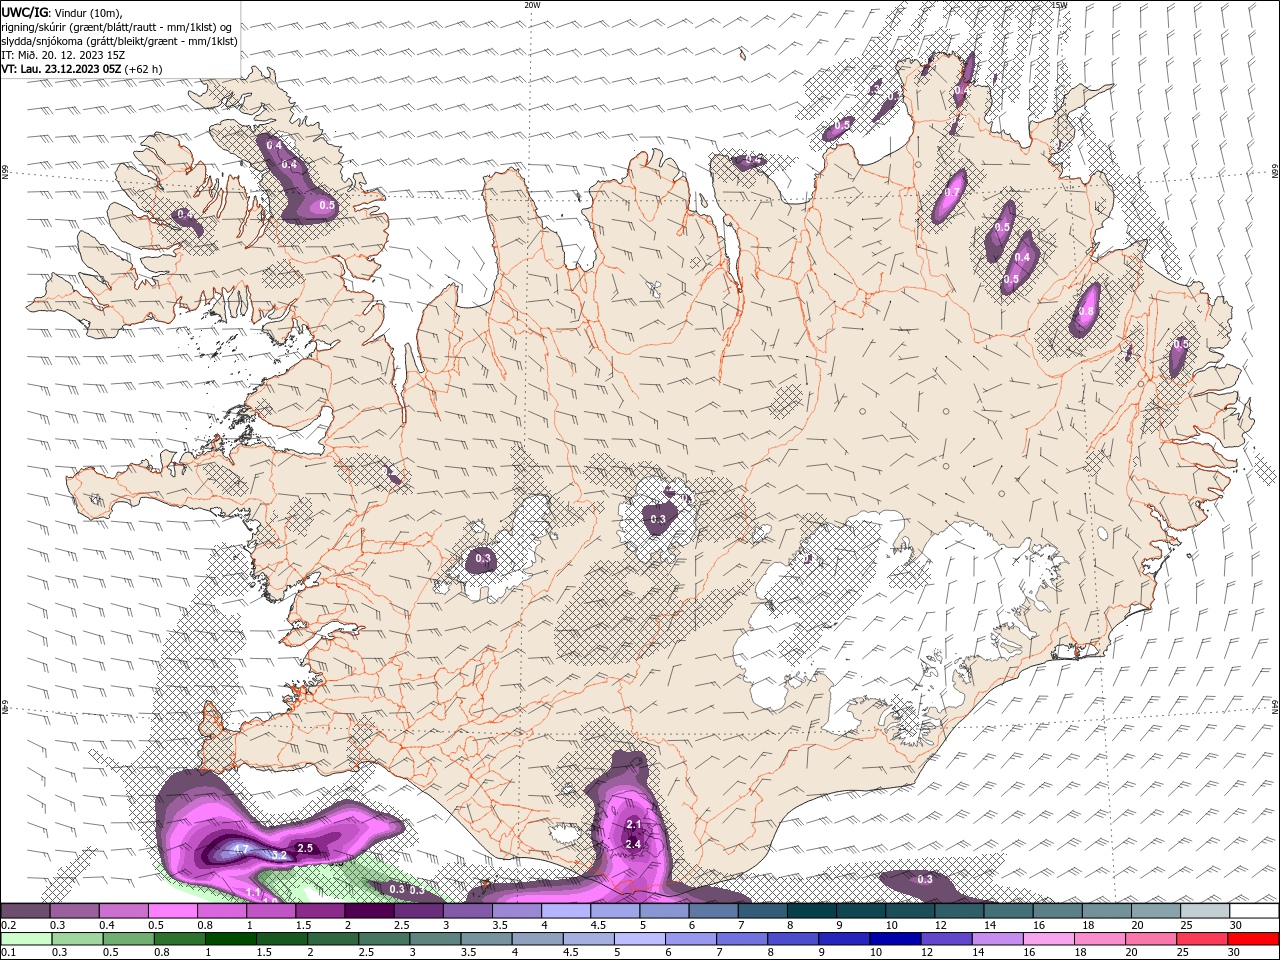Click the '3.2' snowfall value on the map
The image size is (1280, 960).
pos(280,855)
